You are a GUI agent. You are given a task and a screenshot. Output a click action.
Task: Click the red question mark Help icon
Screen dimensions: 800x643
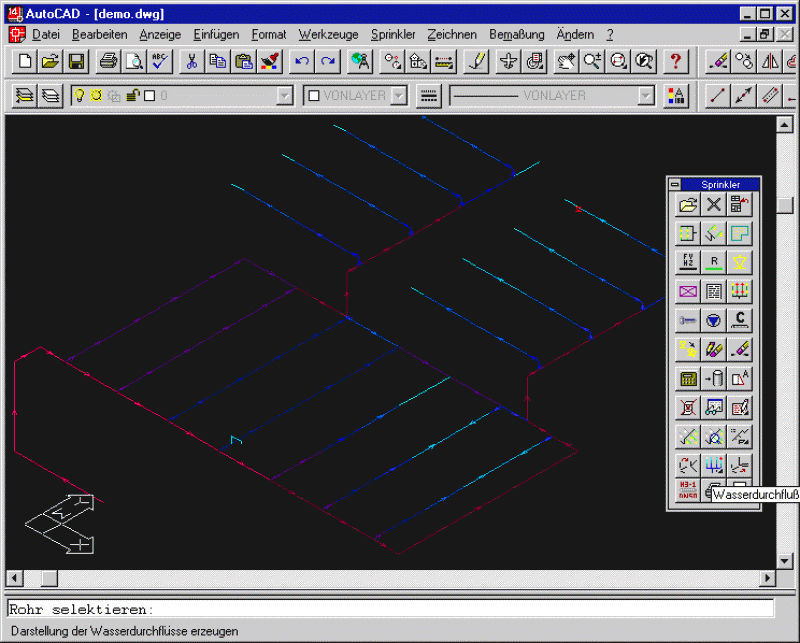(x=673, y=61)
